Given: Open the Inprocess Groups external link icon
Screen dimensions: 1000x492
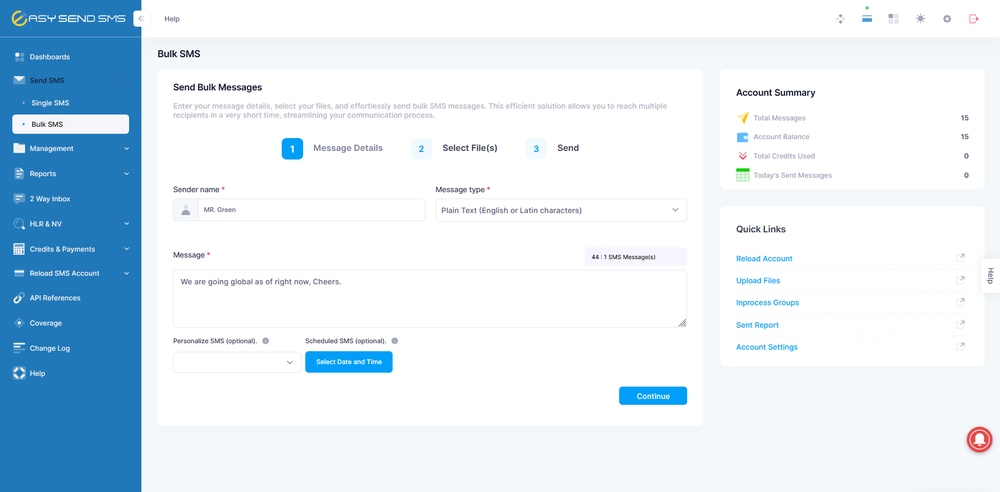Looking at the screenshot, I should click(x=960, y=302).
